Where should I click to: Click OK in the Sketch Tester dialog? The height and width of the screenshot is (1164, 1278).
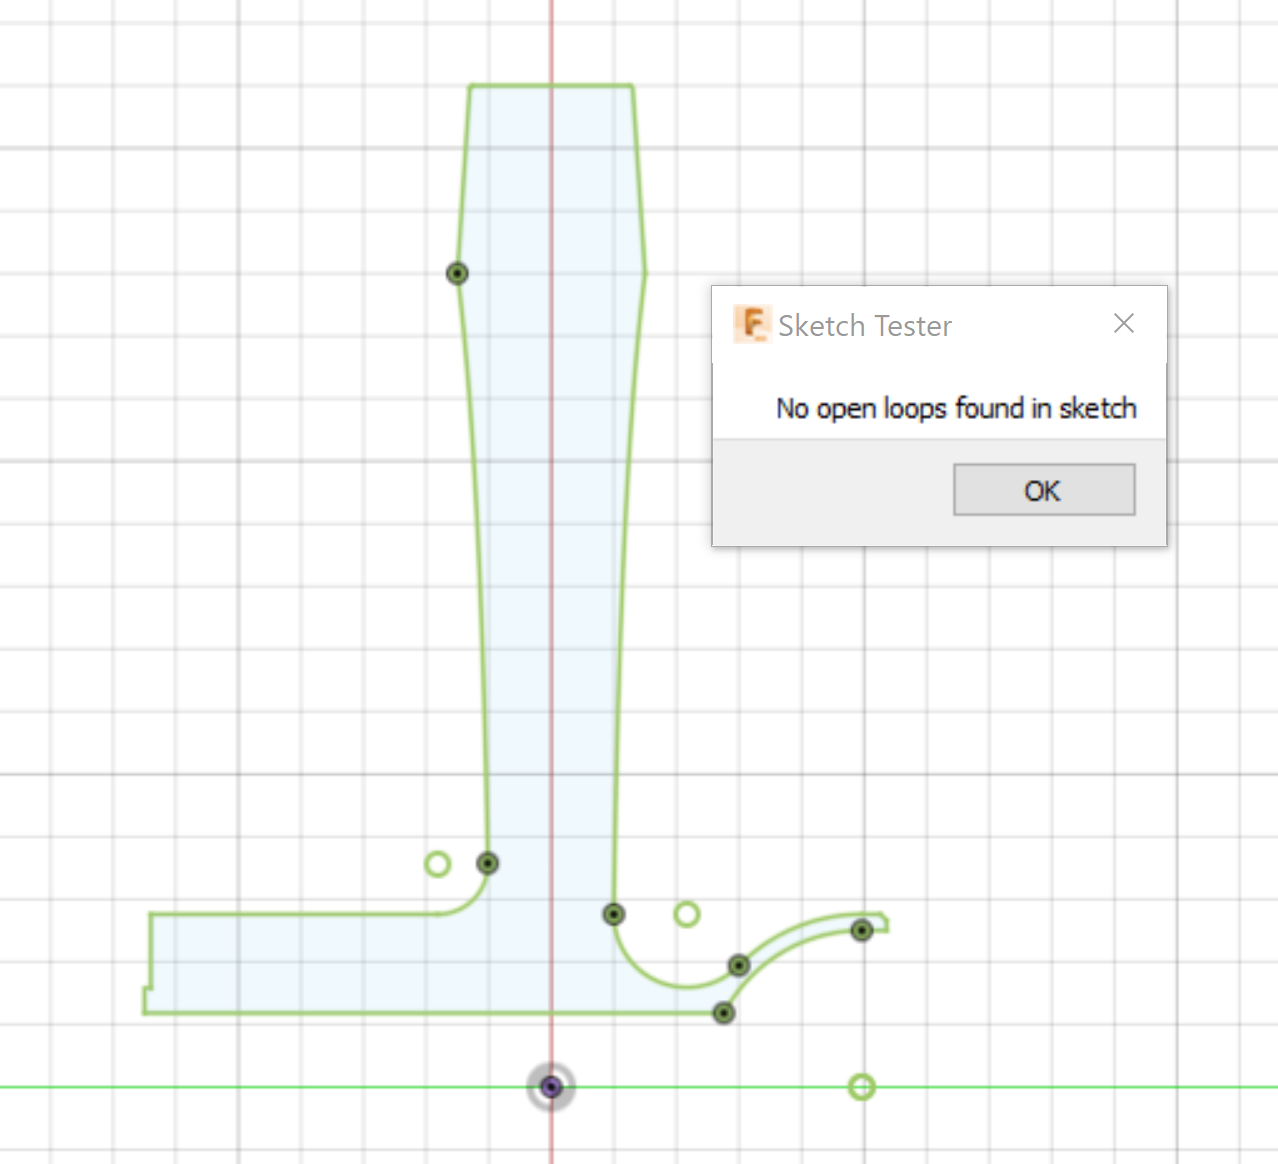coord(1044,490)
